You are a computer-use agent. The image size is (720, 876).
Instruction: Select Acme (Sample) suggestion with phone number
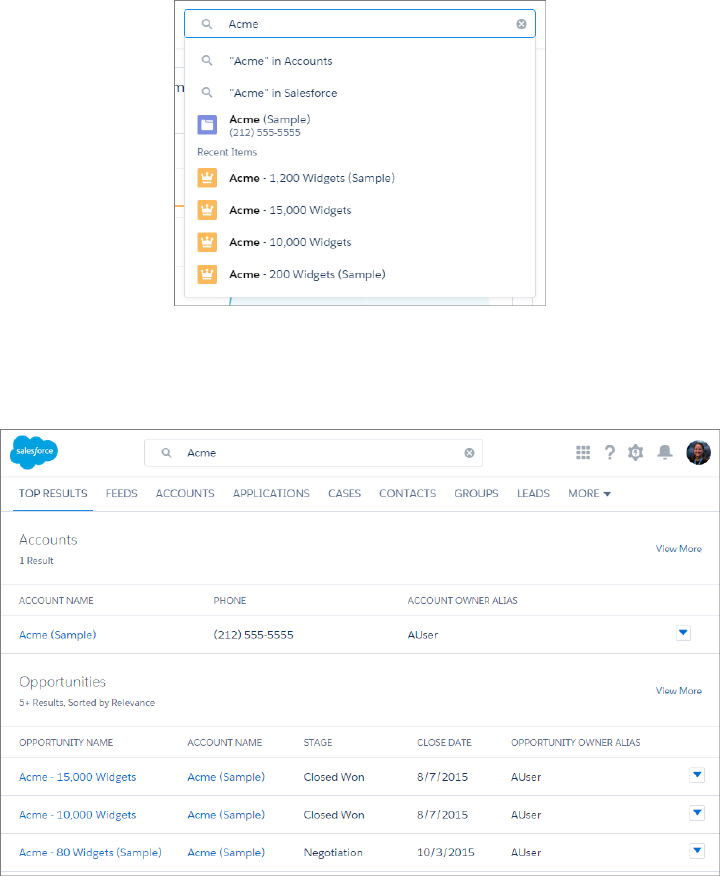[x=360, y=125]
